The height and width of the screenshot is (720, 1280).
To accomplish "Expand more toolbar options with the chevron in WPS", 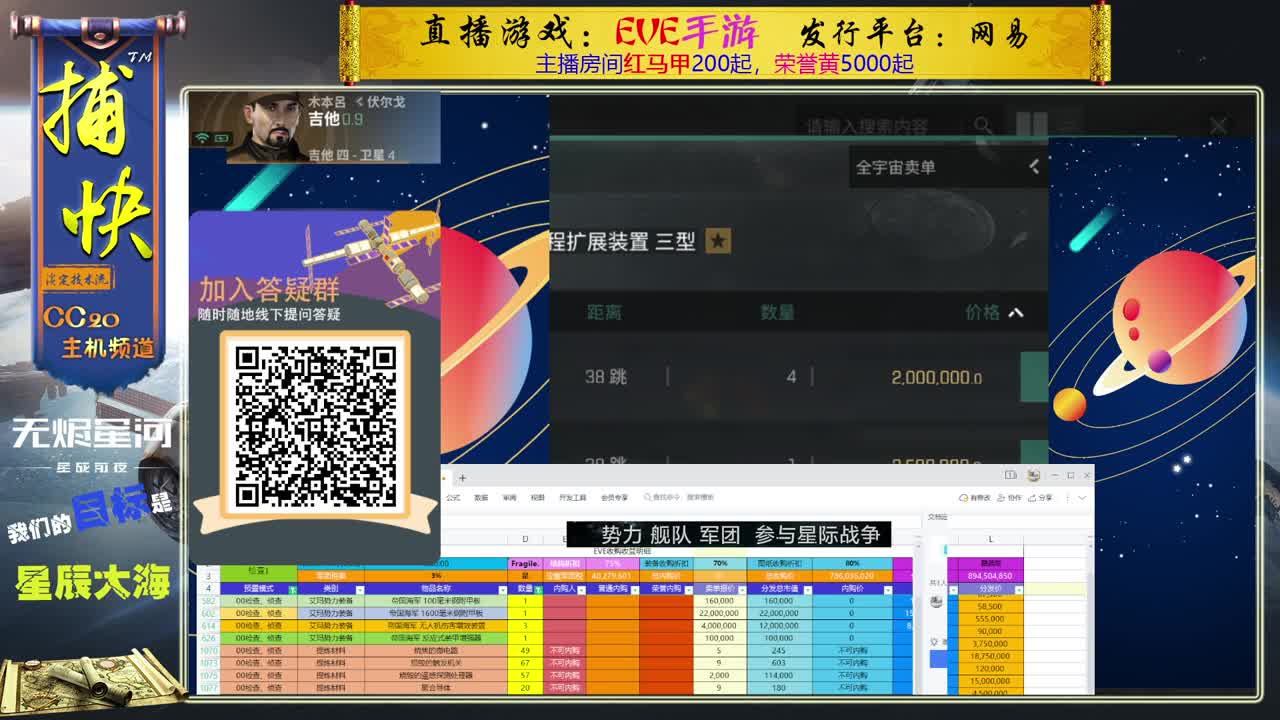I will [x=1081, y=498].
